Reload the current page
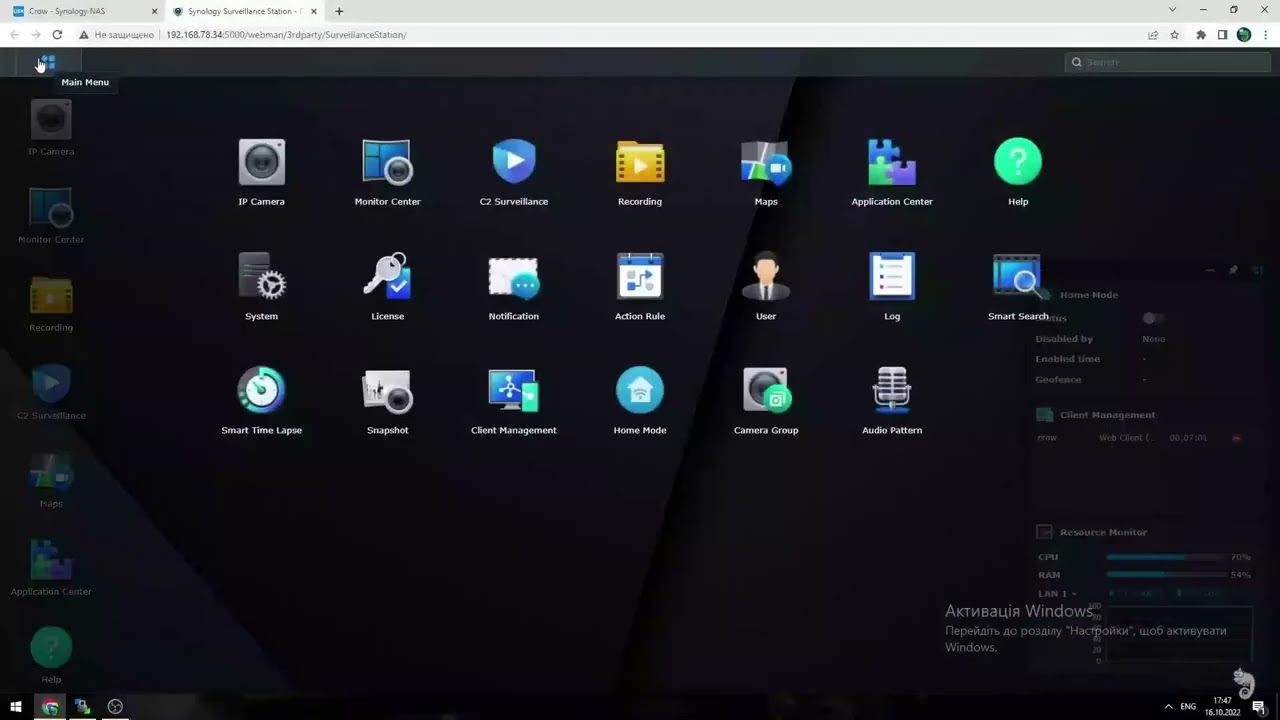This screenshot has height=720, width=1280. click(x=57, y=35)
